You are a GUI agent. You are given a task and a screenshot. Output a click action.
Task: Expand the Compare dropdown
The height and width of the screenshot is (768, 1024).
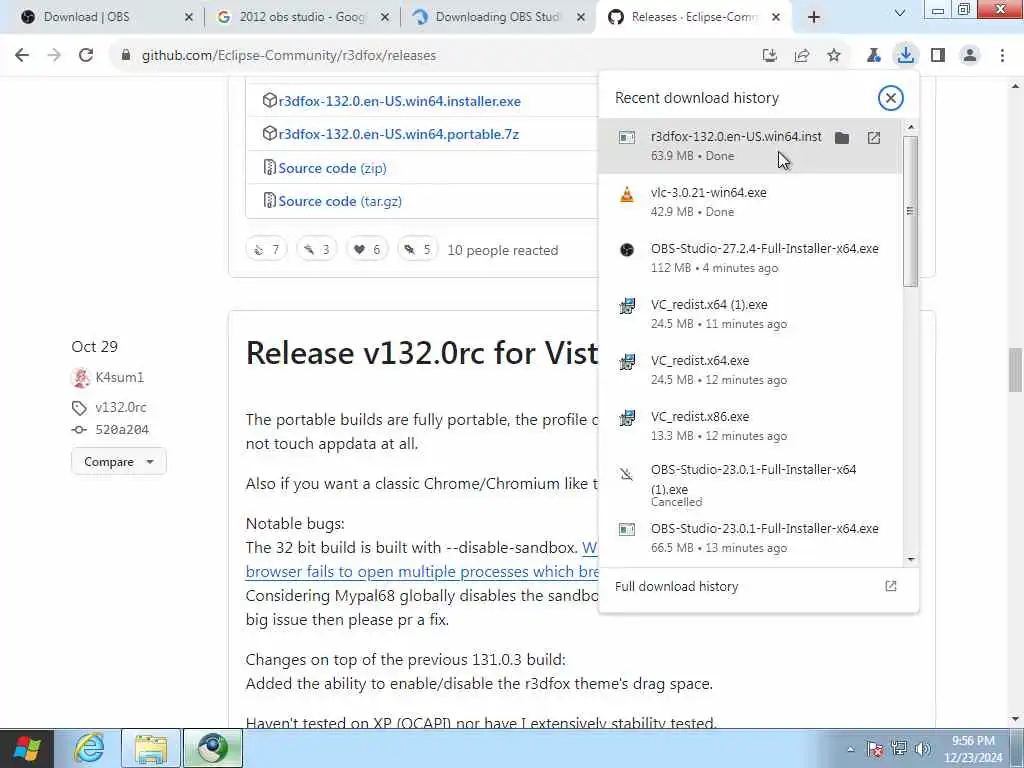[119, 462]
